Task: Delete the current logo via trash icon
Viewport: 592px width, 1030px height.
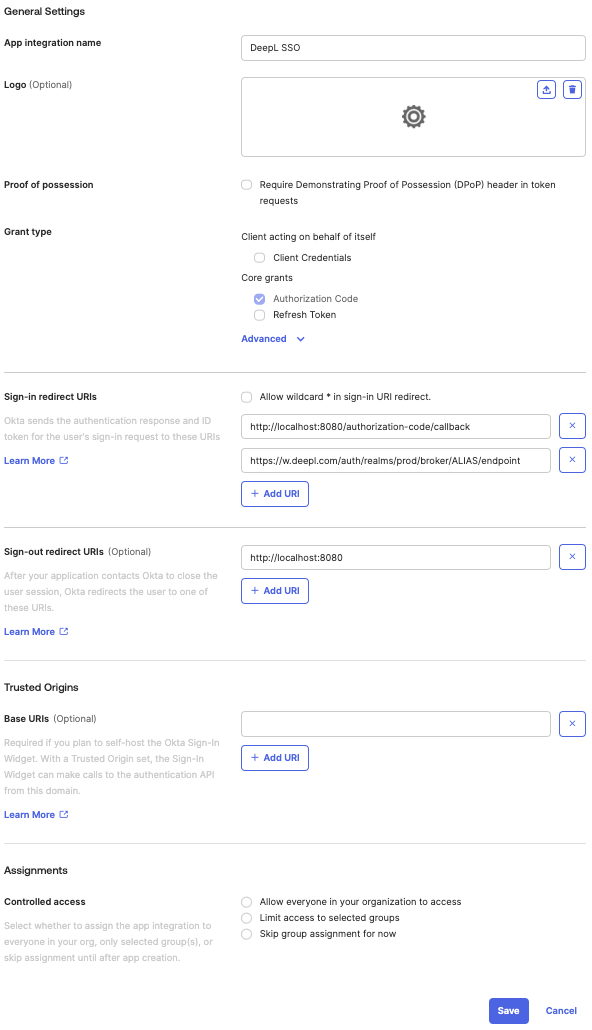Action: 572,89
